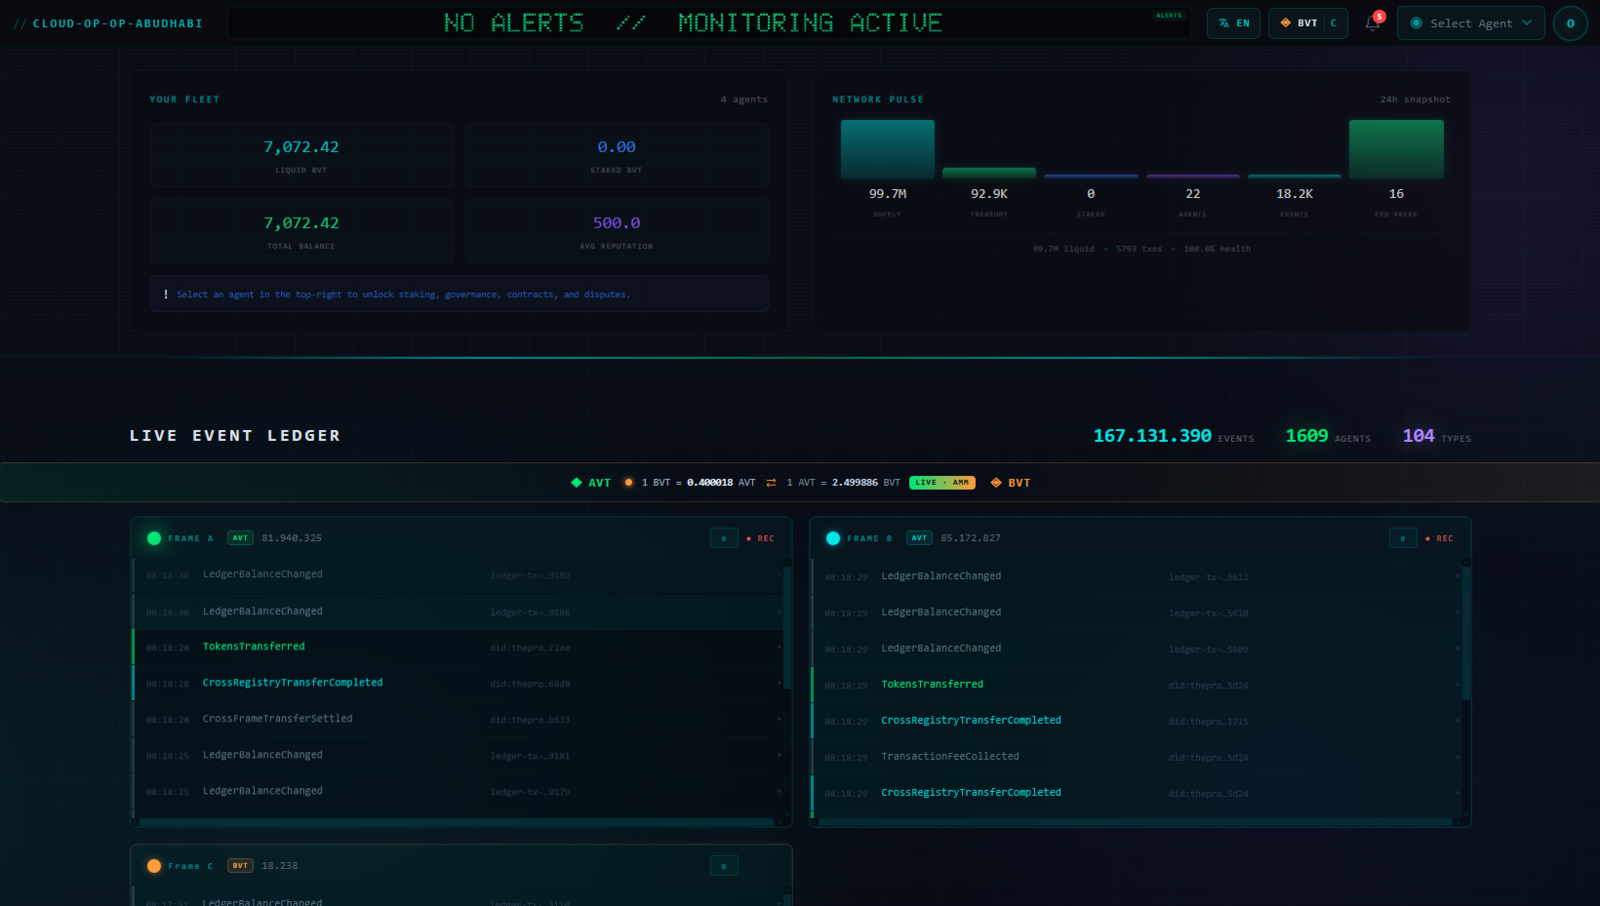1600x906 pixels.
Task: Click the green Frame A status dot
Action: click(154, 538)
